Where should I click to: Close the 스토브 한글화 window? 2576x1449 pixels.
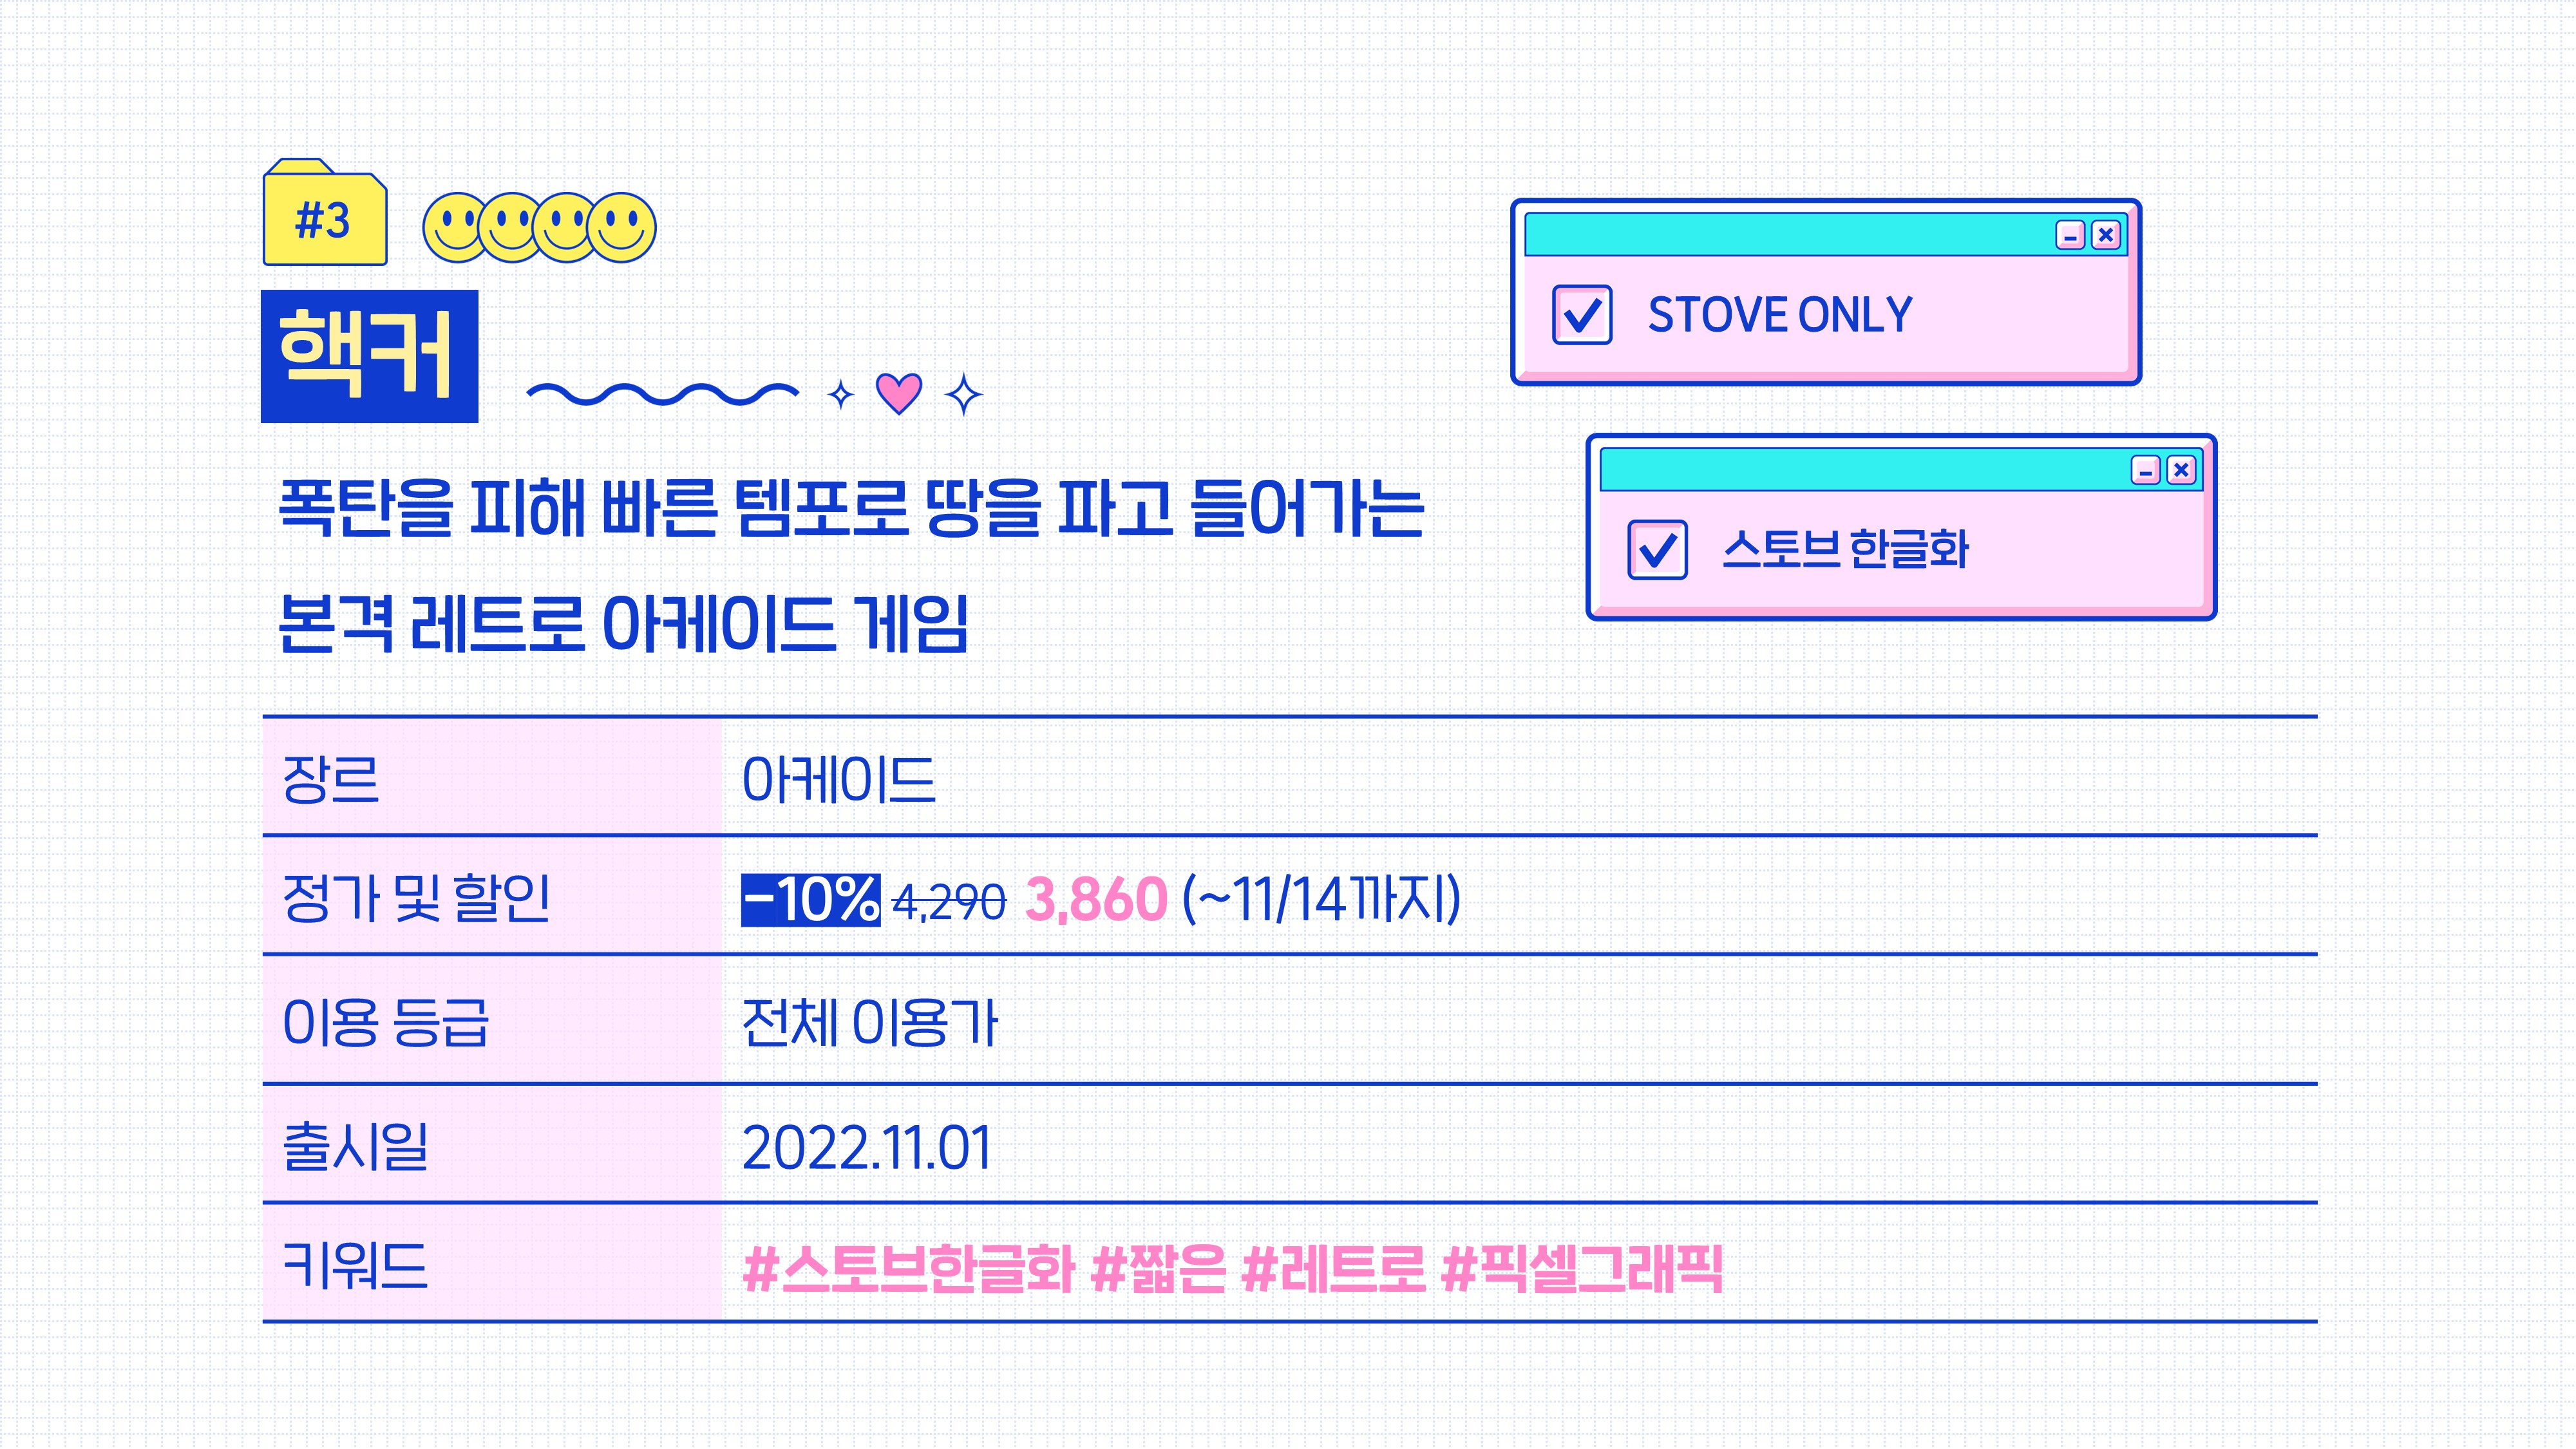2181,470
